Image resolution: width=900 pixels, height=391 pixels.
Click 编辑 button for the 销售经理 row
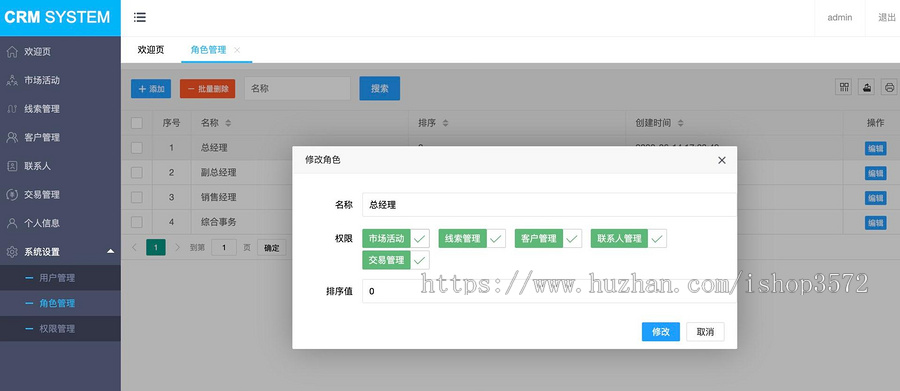tap(875, 198)
